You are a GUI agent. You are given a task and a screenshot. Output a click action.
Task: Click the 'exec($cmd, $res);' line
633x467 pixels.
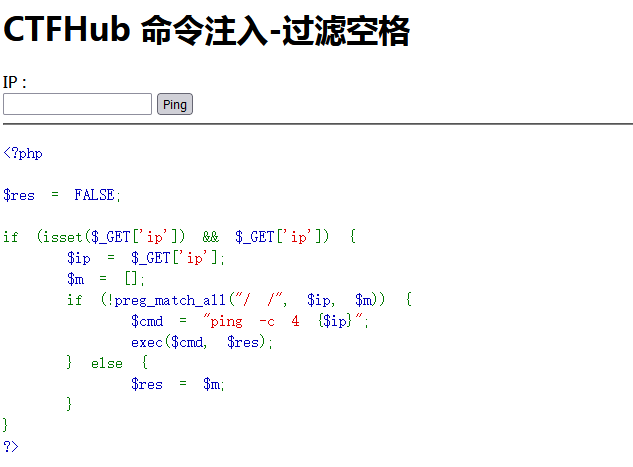pos(202,342)
